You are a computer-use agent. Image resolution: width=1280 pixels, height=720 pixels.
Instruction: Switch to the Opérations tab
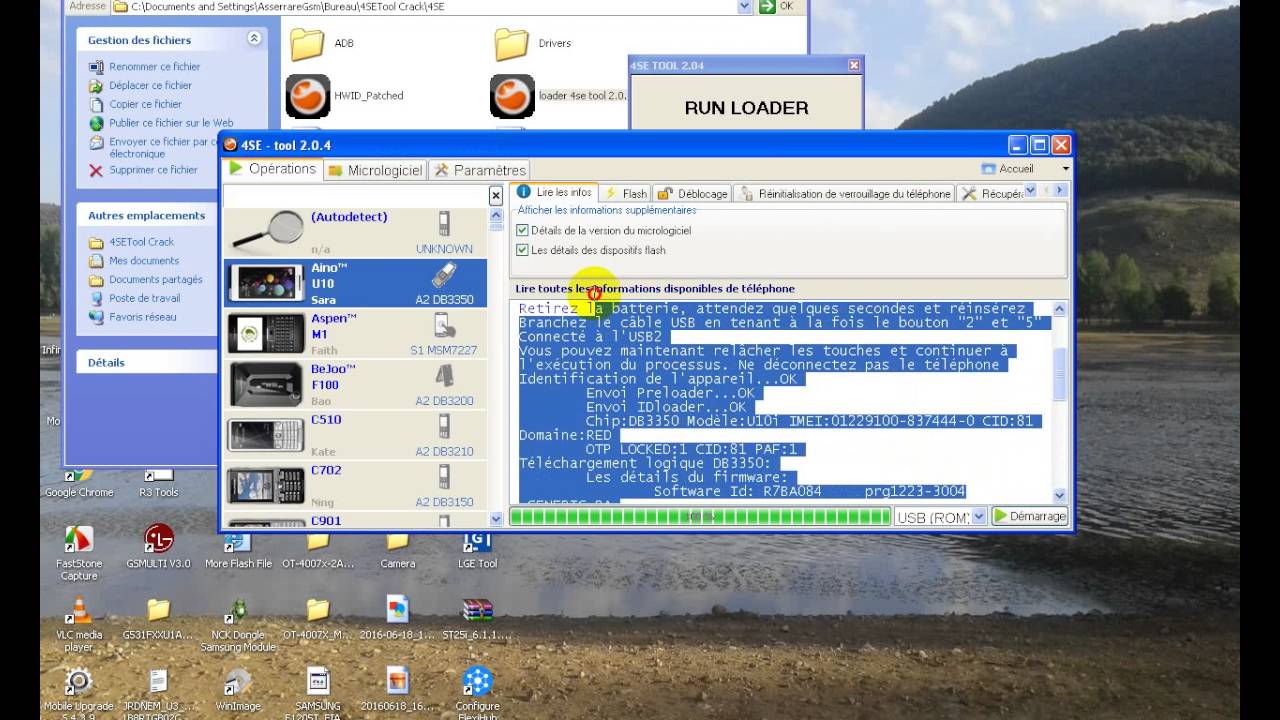coord(272,169)
